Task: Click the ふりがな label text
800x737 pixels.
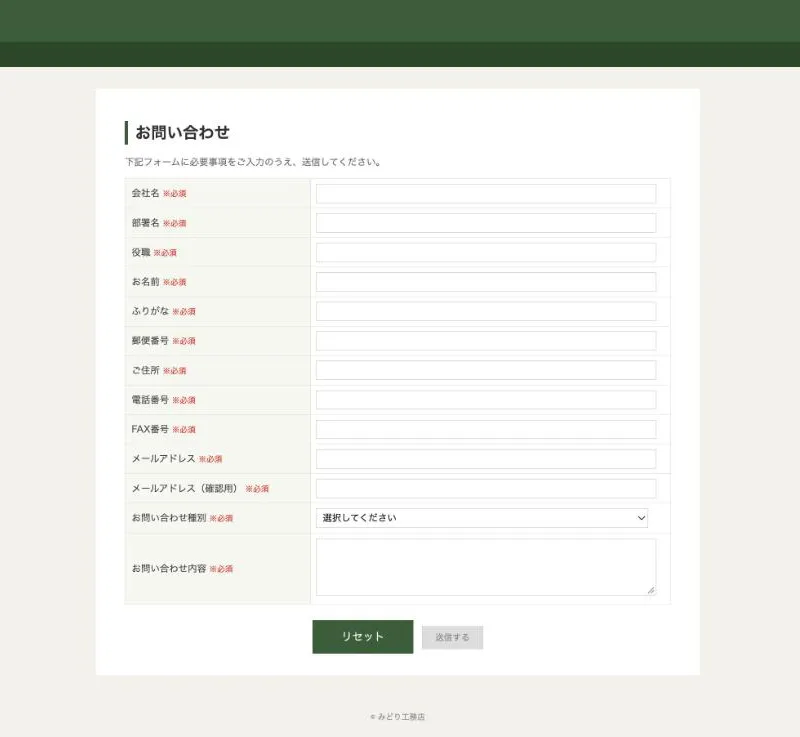Action: (x=150, y=311)
